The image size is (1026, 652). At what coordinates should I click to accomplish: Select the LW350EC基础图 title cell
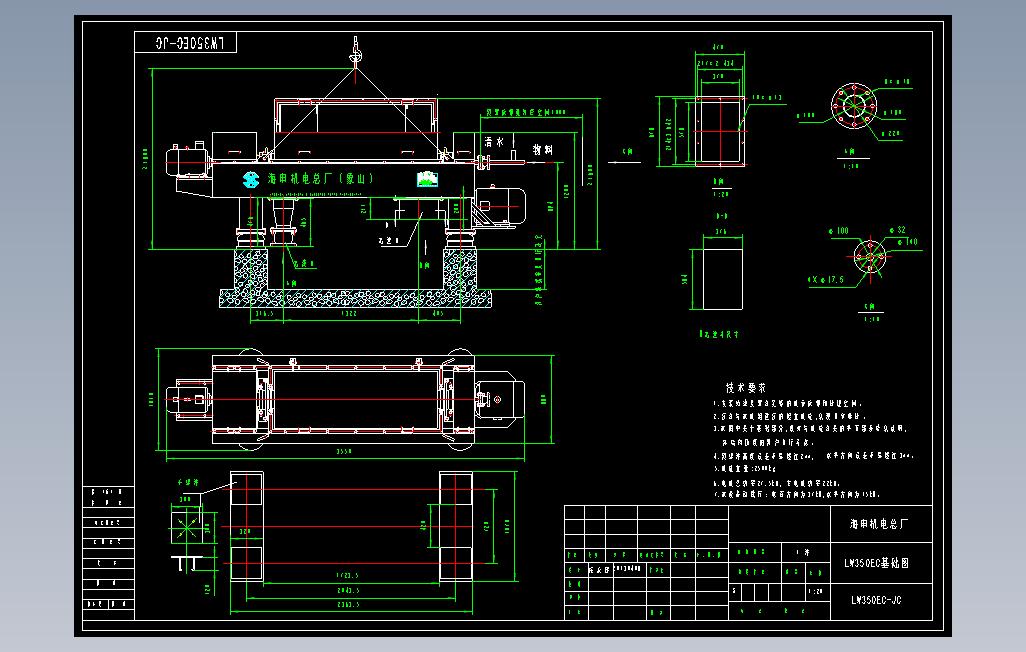[881, 563]
